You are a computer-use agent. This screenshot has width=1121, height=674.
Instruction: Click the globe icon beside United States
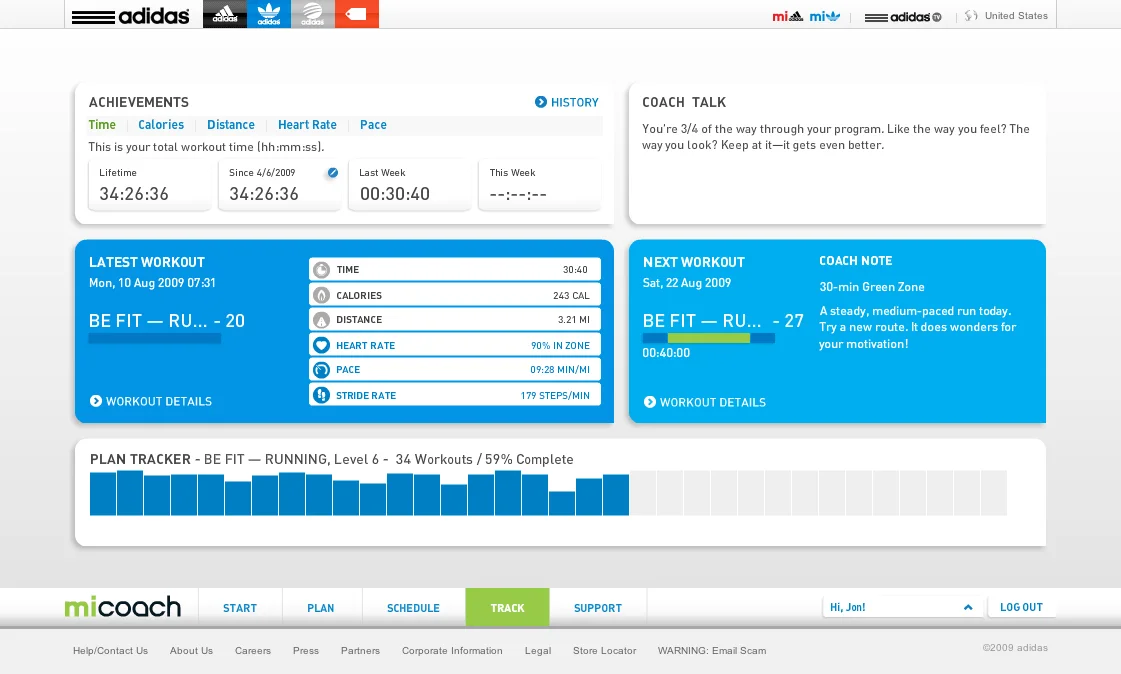[x=971, y=16]
